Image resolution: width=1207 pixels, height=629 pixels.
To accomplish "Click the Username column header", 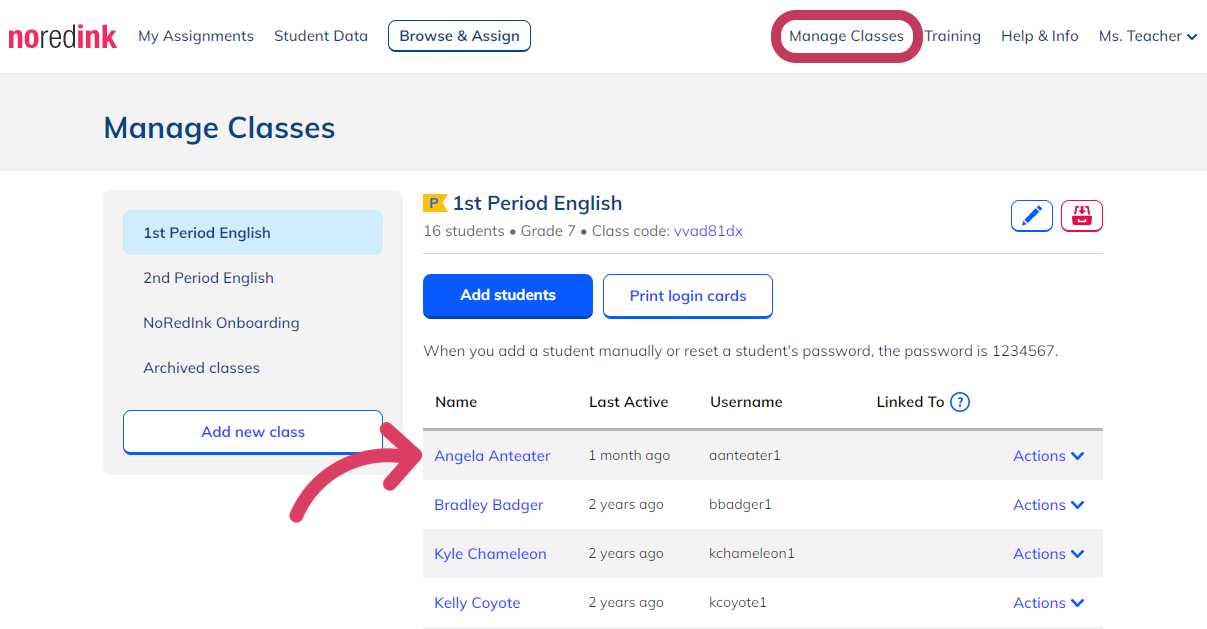I will [746, 402].
